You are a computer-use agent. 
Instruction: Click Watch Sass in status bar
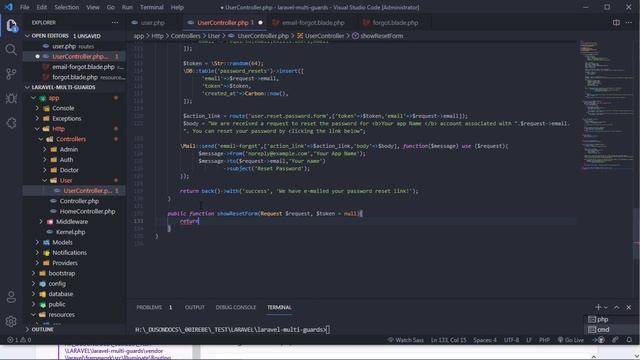tap(406, 340)
